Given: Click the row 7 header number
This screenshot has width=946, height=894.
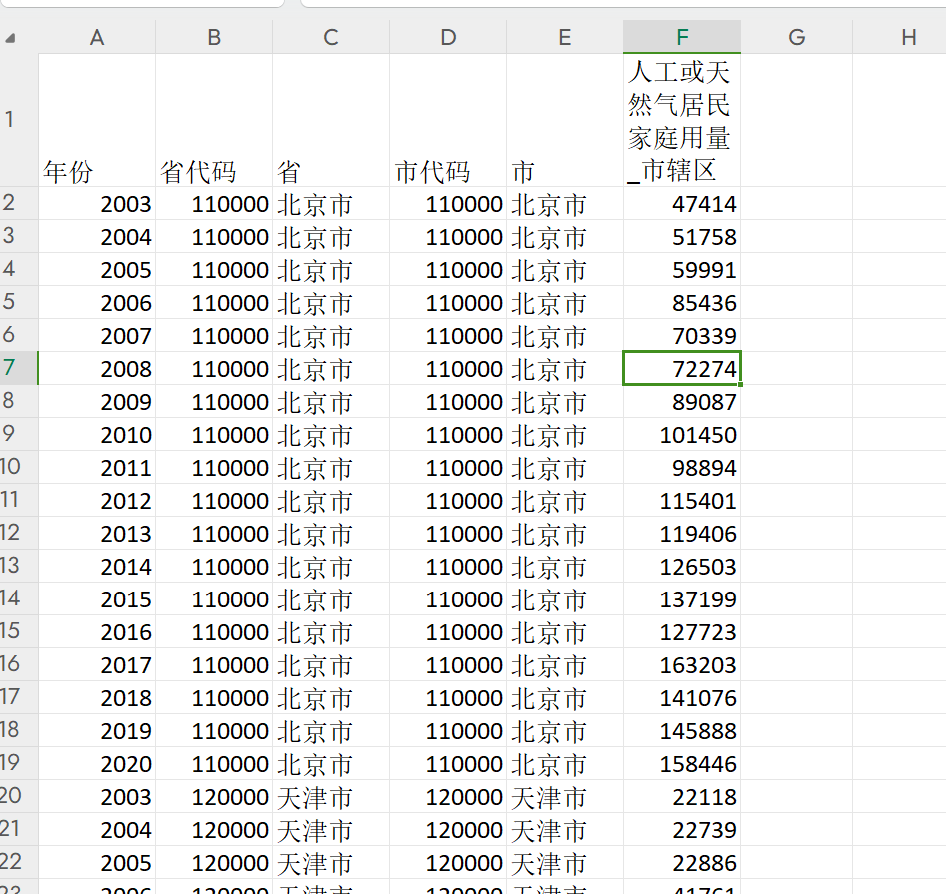Looking at the screenshot, I should (10, 368).
